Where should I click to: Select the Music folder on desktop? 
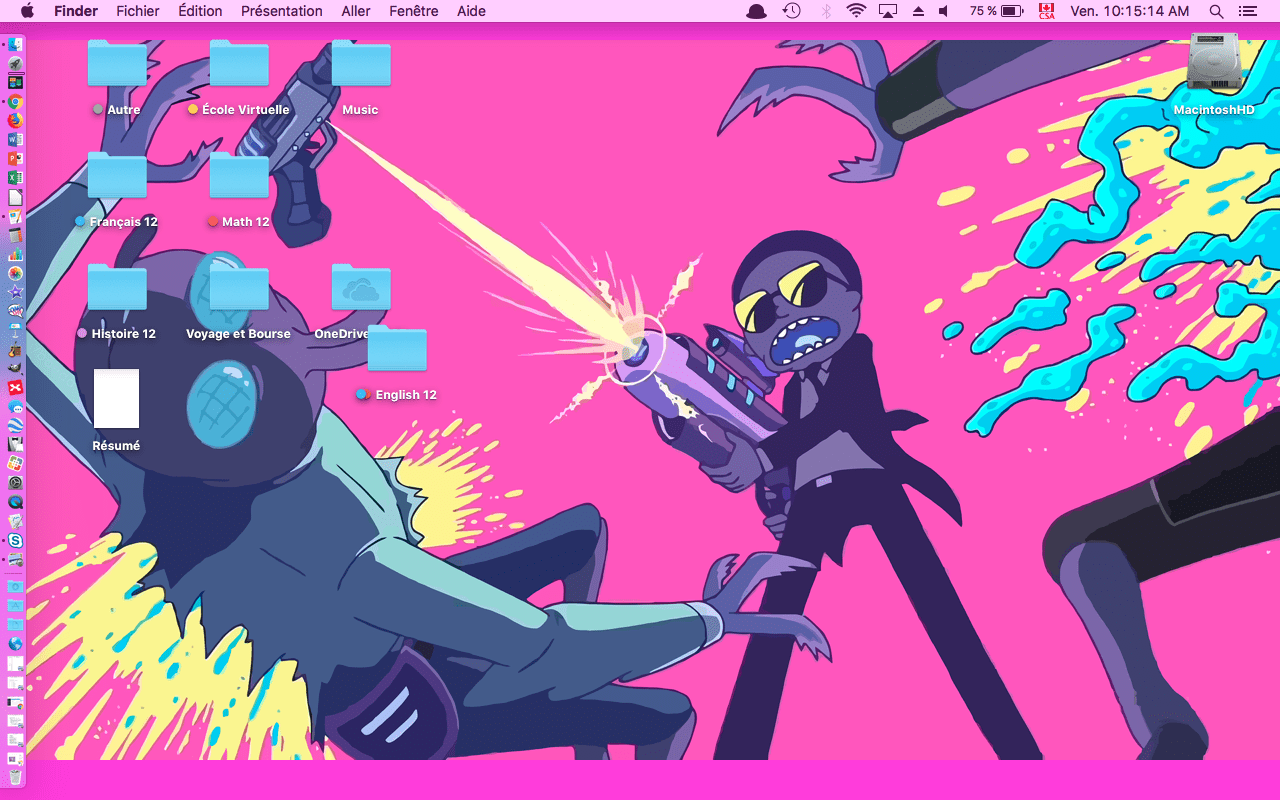[360, 78]
